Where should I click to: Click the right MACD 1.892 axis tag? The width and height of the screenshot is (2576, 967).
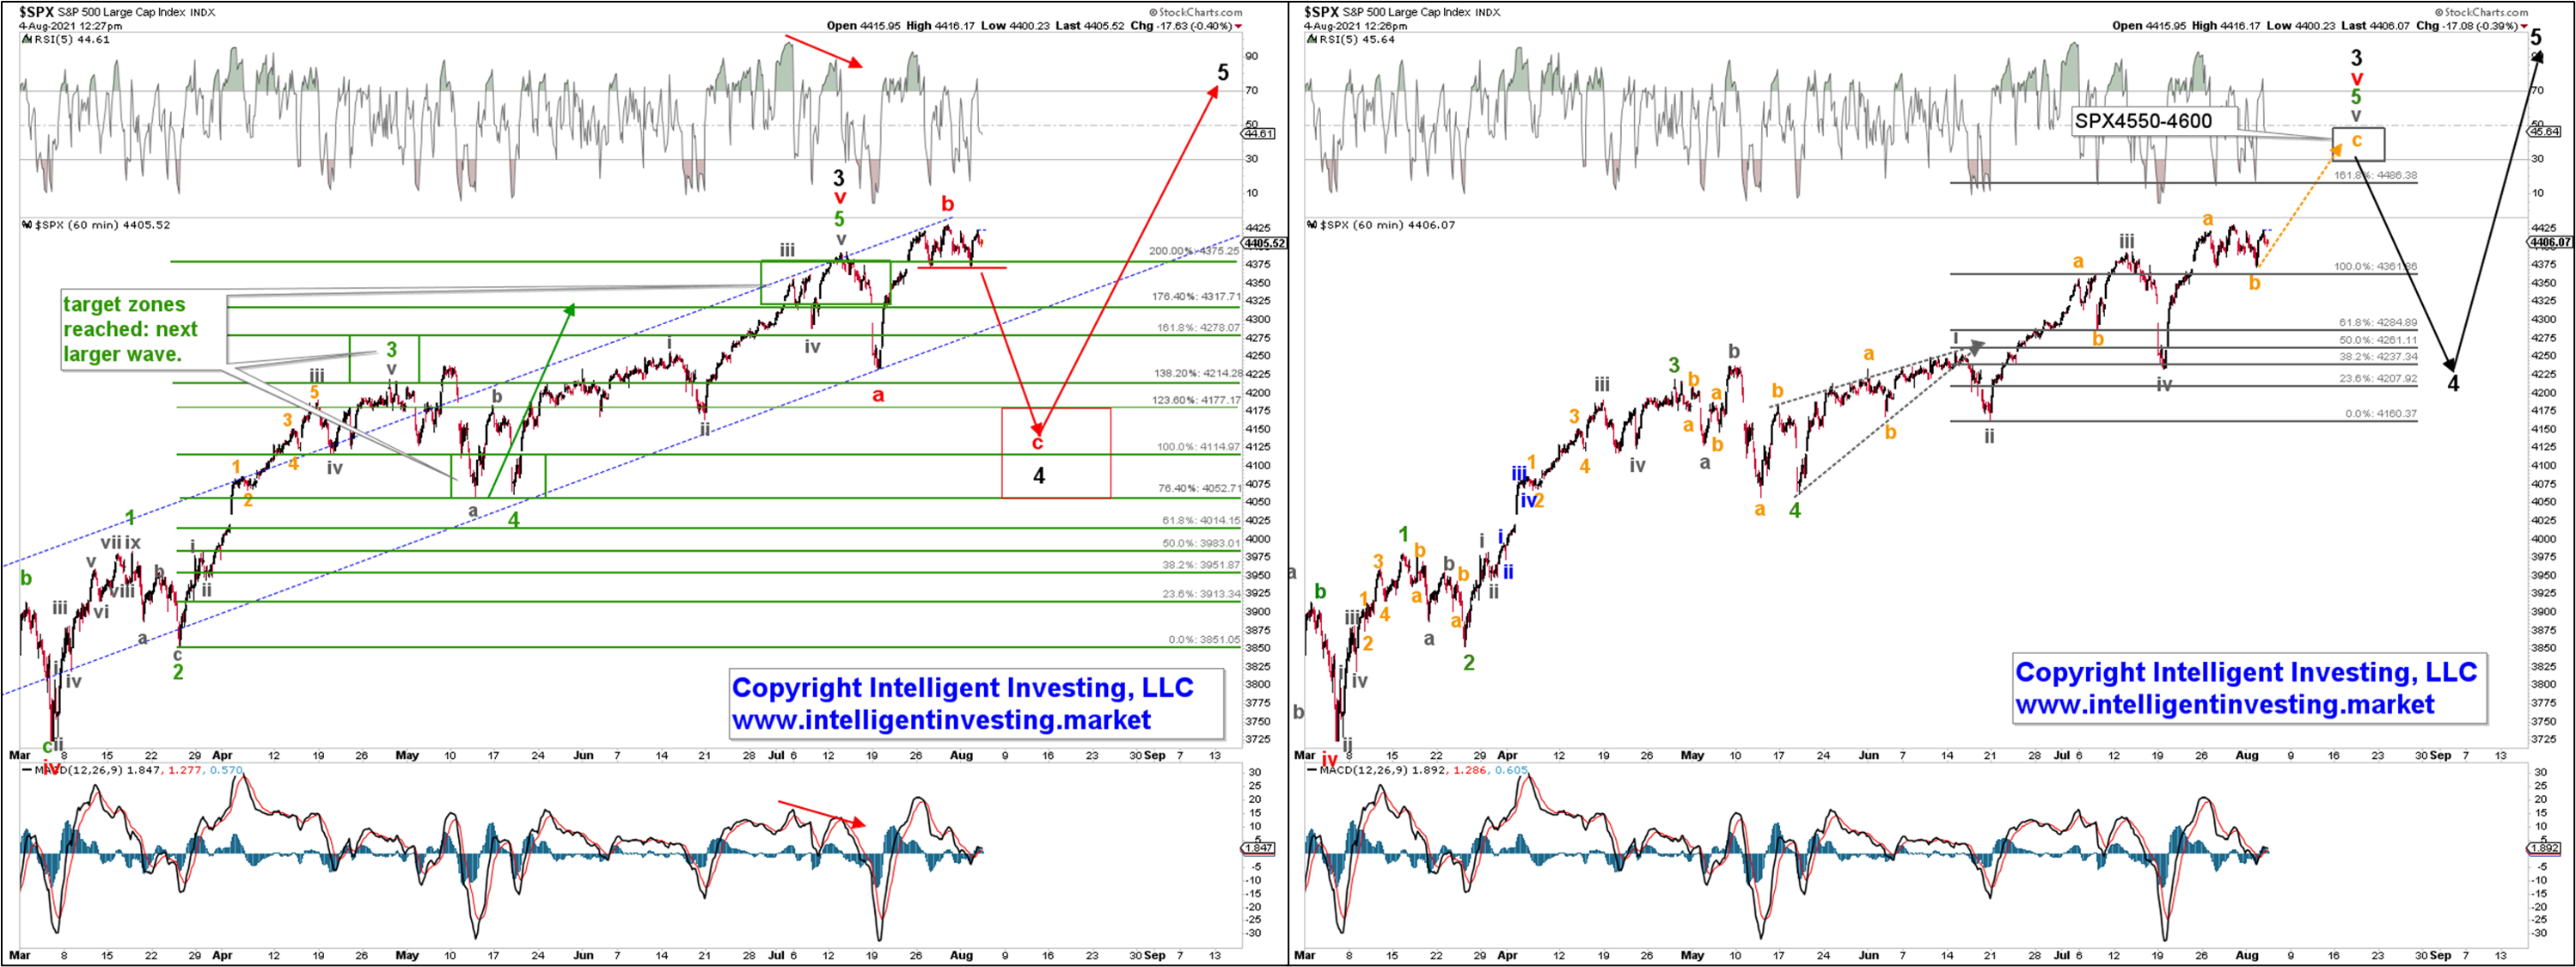pos(2544,848)
